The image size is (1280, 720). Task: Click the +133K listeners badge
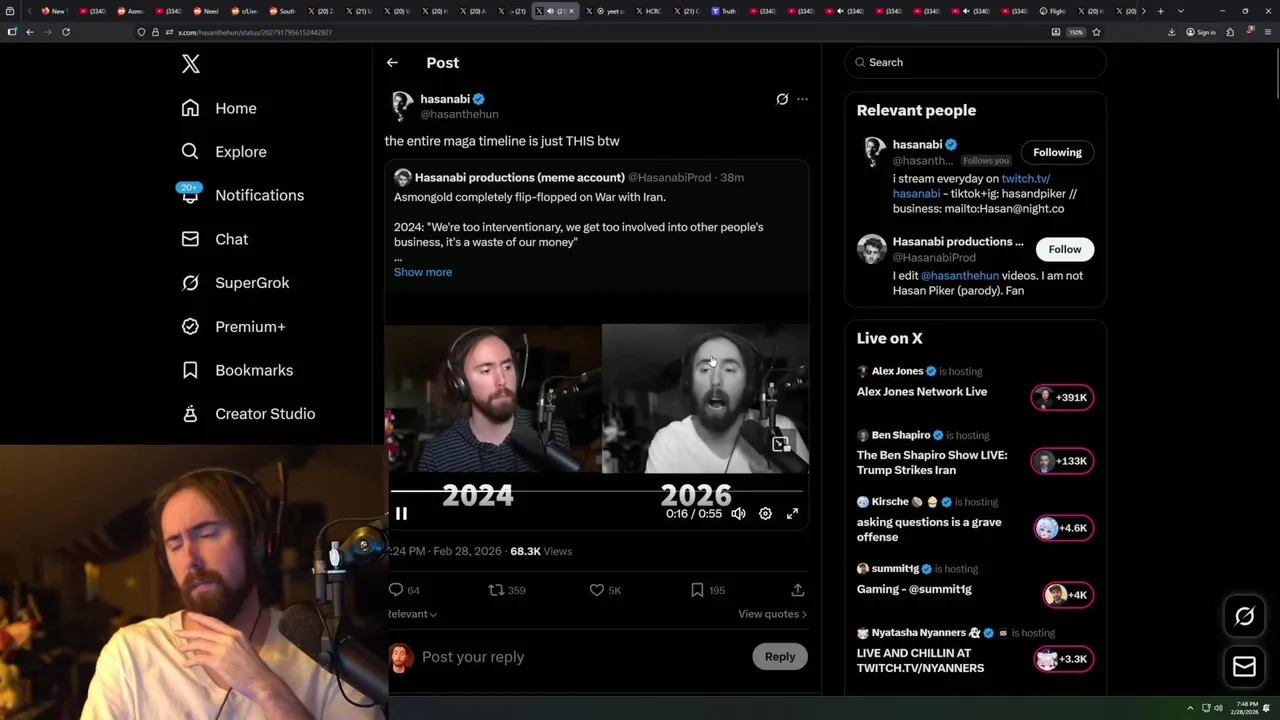[x=1062, y=461]
